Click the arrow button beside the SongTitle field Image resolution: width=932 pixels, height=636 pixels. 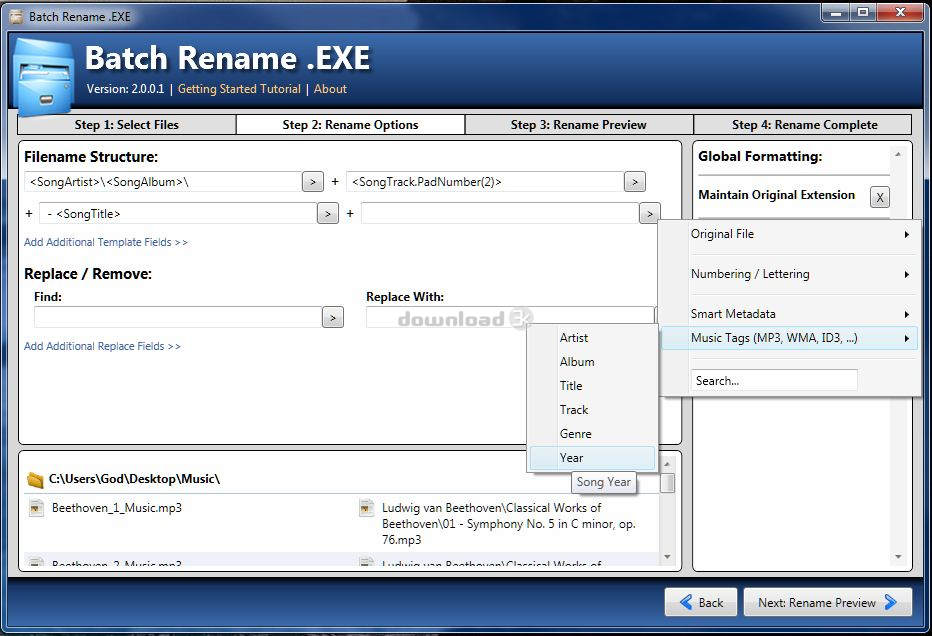(327, 214)
